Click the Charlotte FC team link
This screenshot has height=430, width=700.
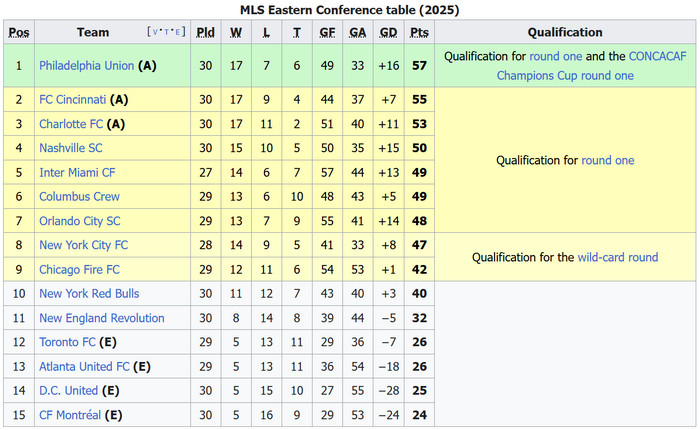coord(71,124)
